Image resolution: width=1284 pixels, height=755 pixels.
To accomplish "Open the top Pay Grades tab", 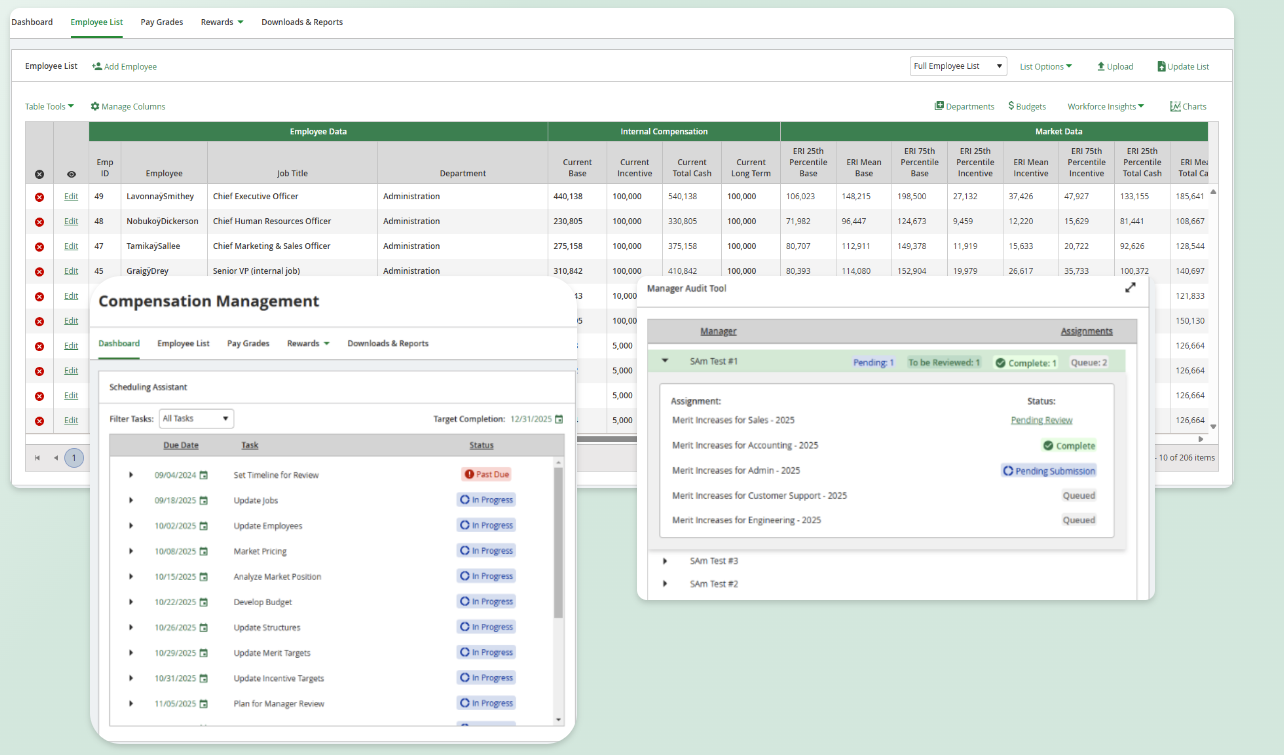I will [162, 22].
